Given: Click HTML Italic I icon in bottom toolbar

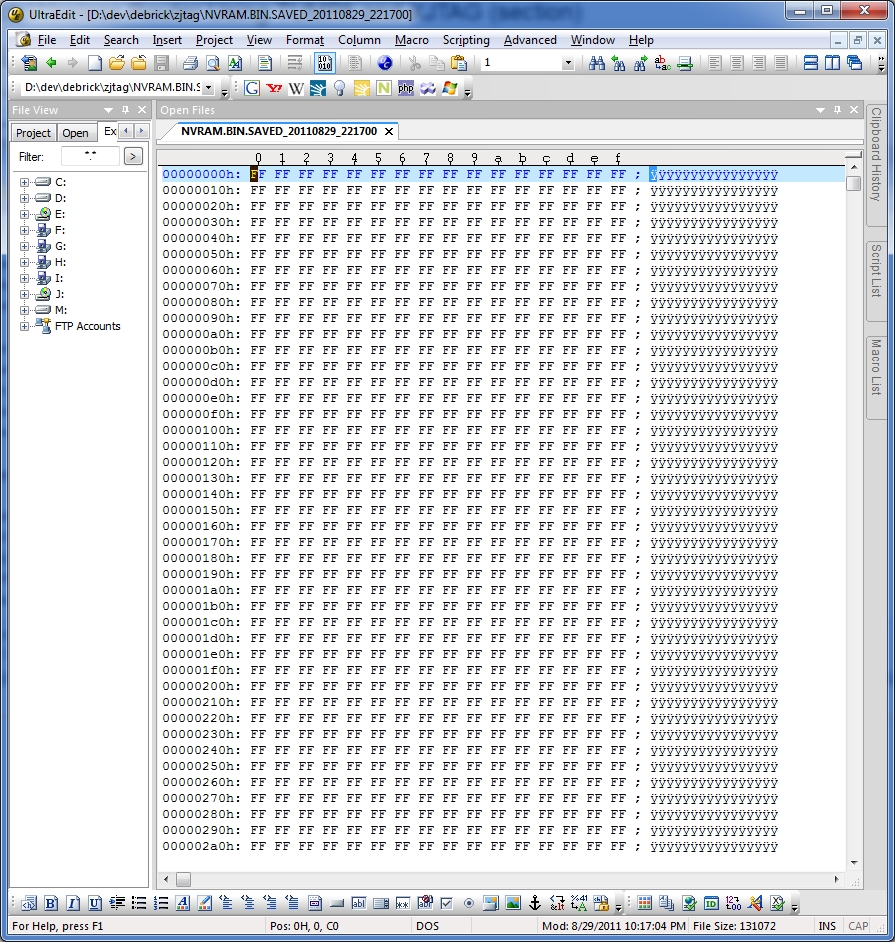Looking at the screenshot, I should point(73,904).
